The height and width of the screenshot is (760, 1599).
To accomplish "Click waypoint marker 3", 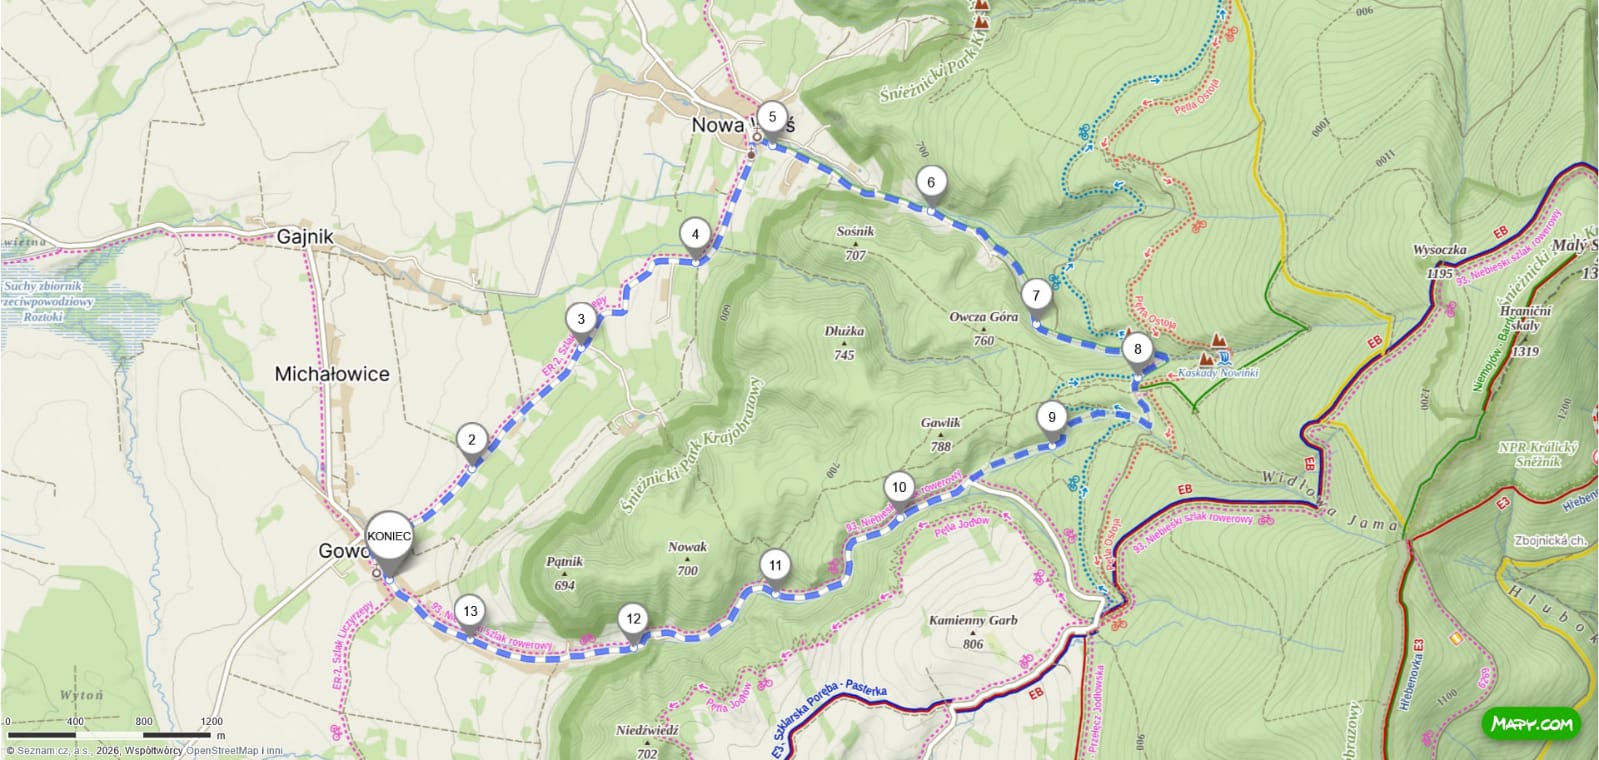I will [581, 320].
